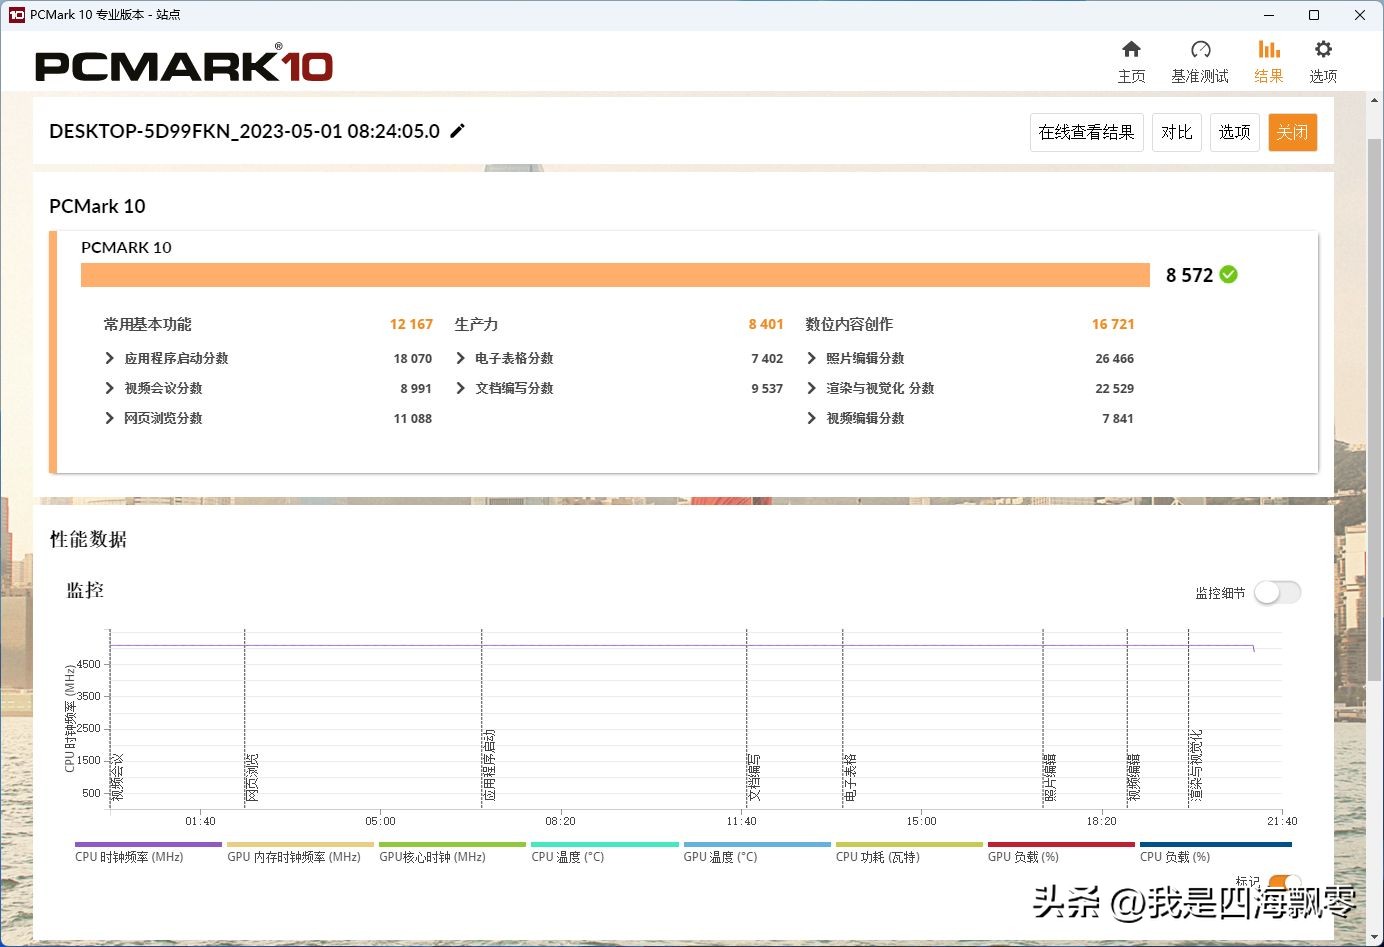1384x947 pixels.
Task: Open the 主页 home icon
Action: 1131,55
